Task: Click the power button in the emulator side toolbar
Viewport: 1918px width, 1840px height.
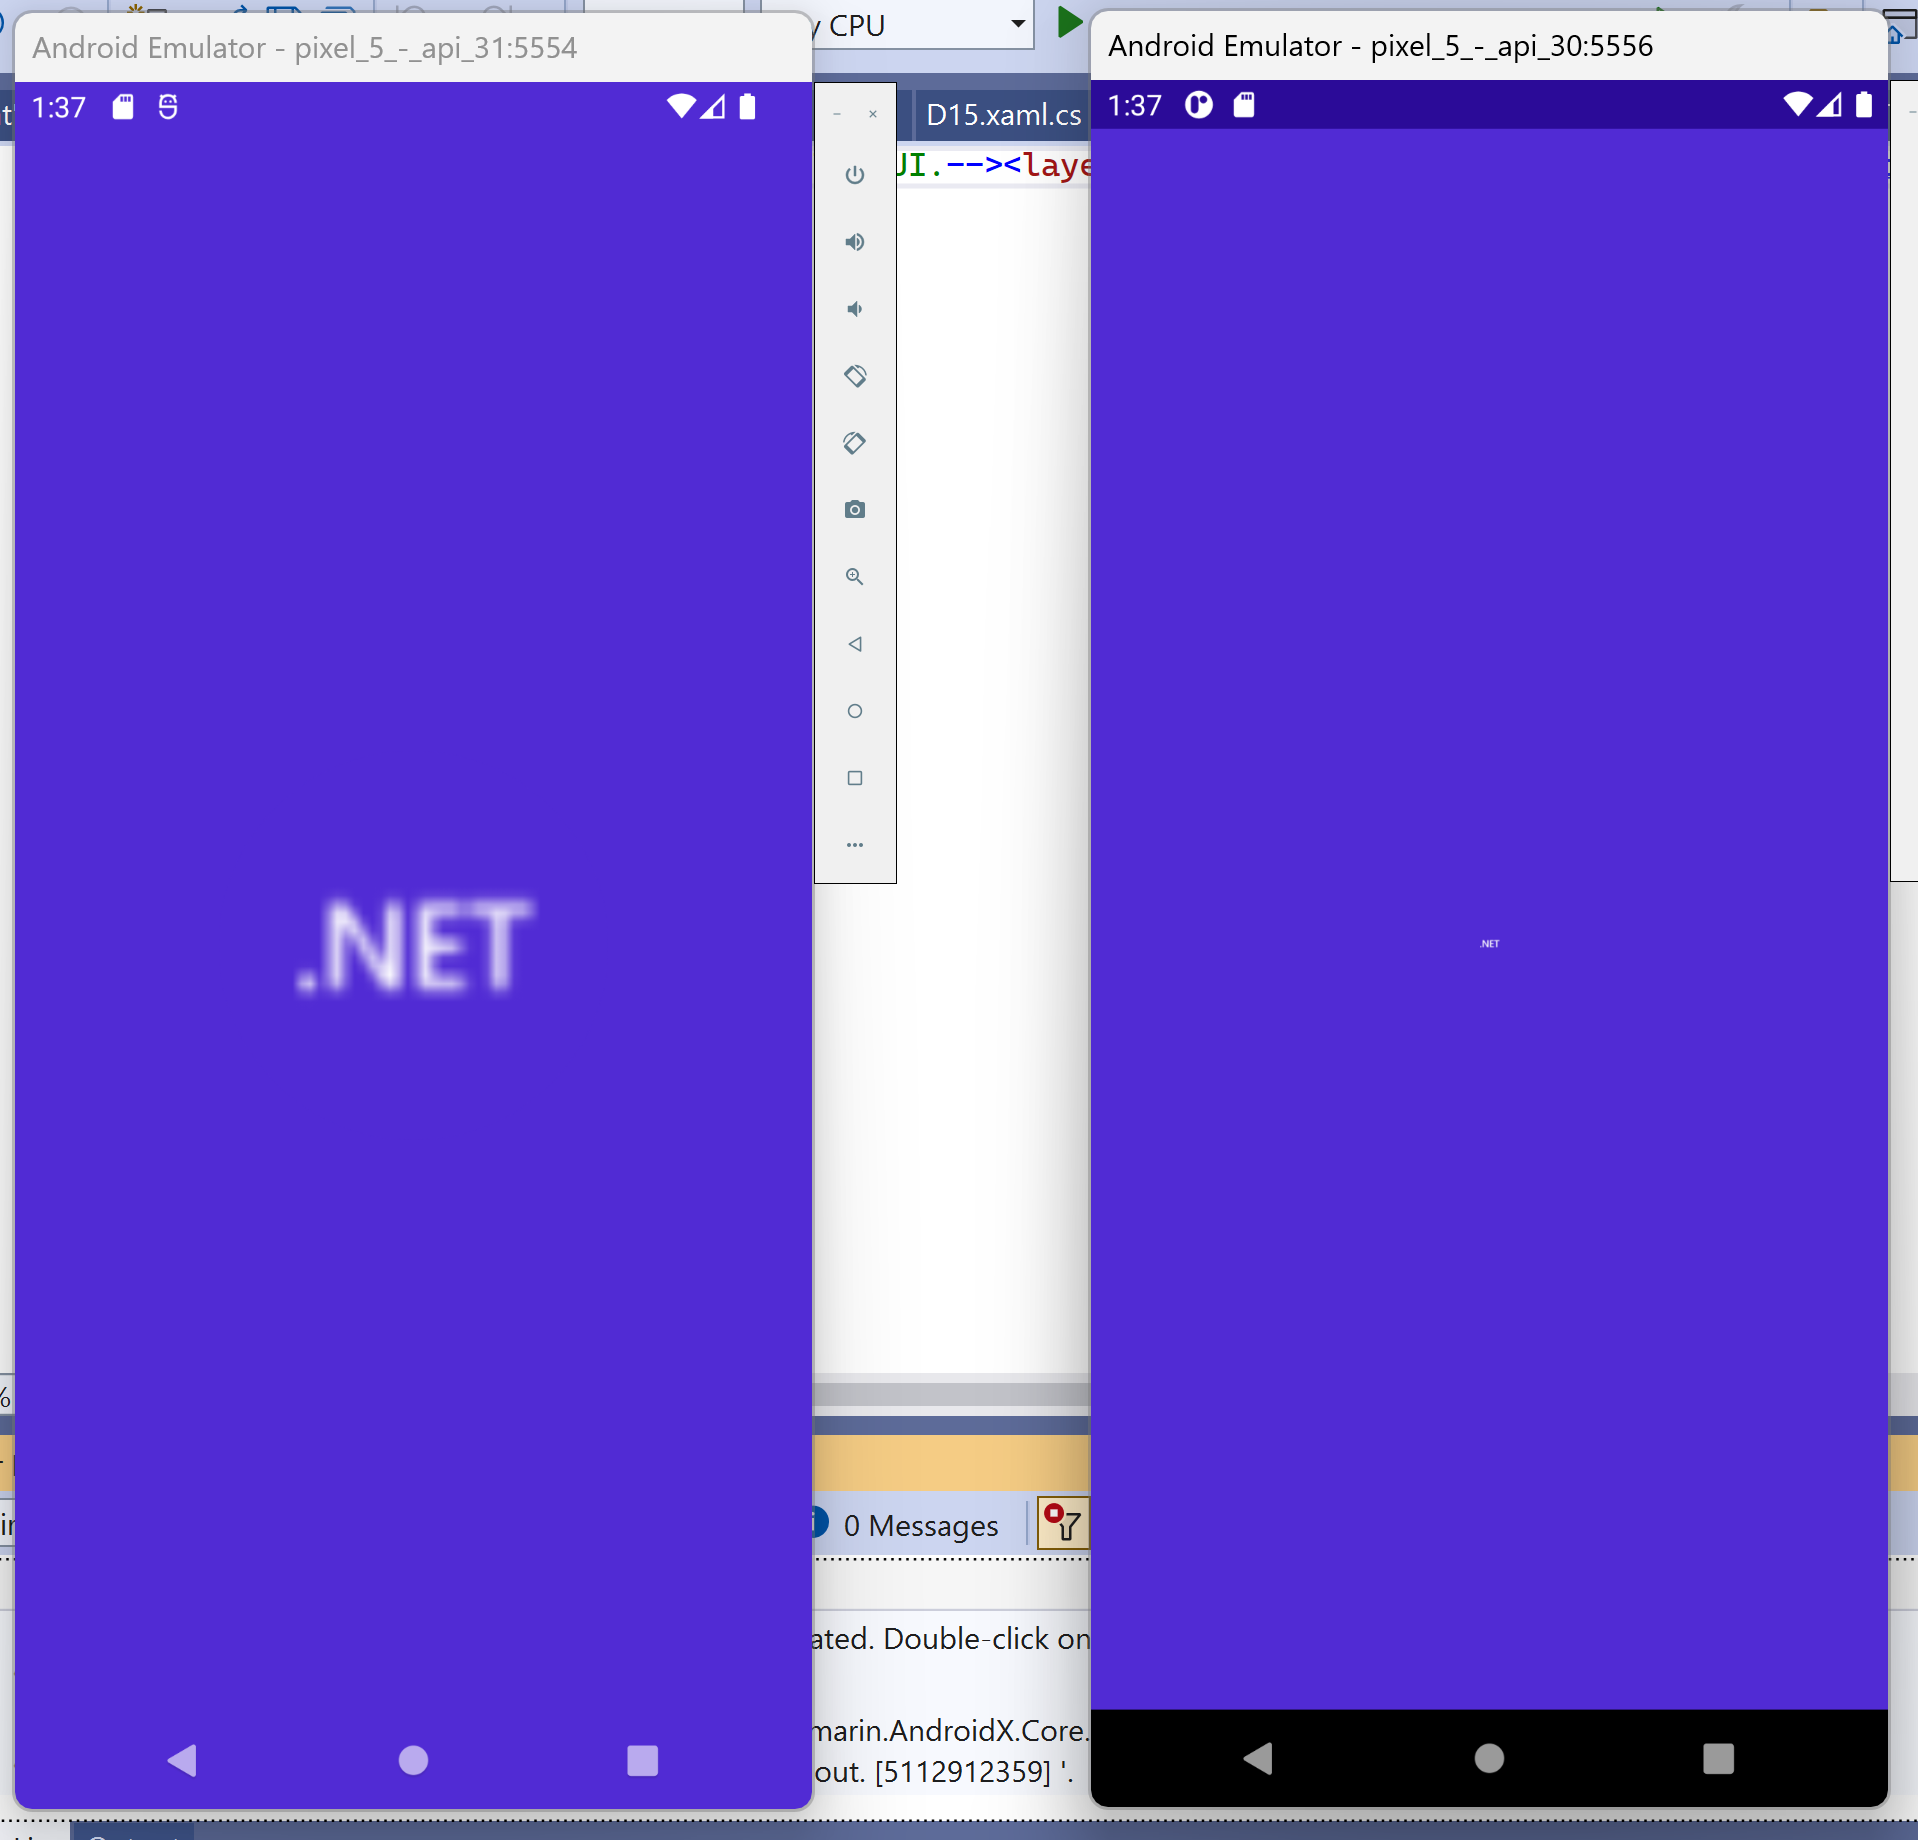Action: (856, 175)
